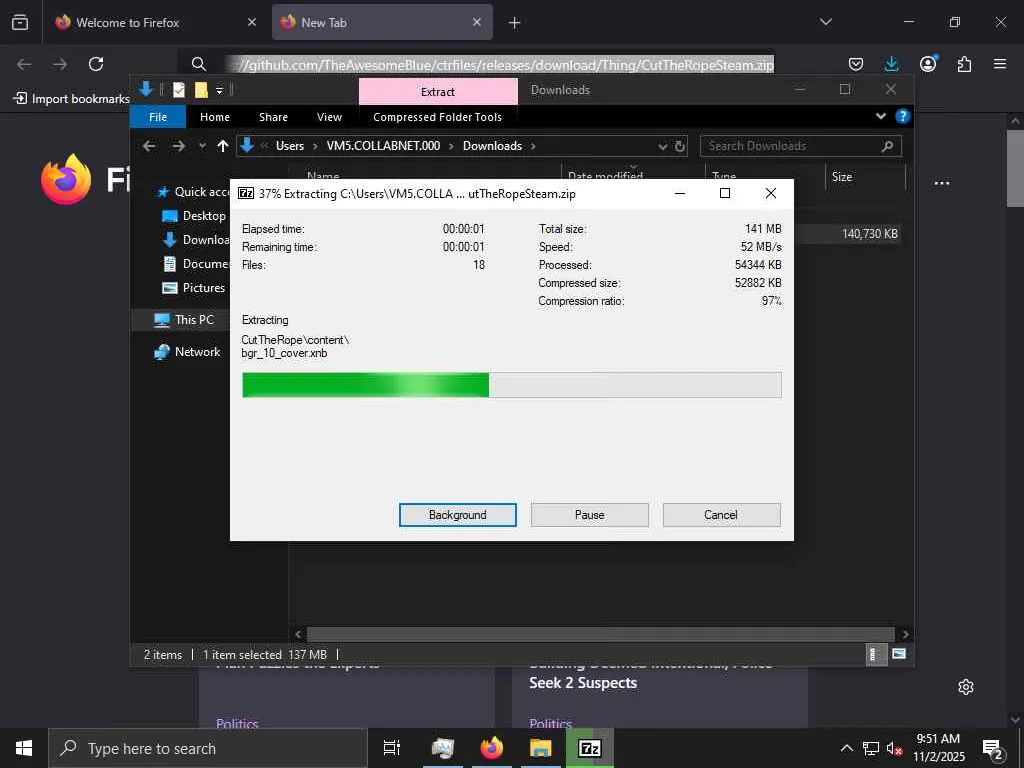Go forward in Explorer navigation
The width and height of the screenshot is (1024, 768).
click(178, 146)
